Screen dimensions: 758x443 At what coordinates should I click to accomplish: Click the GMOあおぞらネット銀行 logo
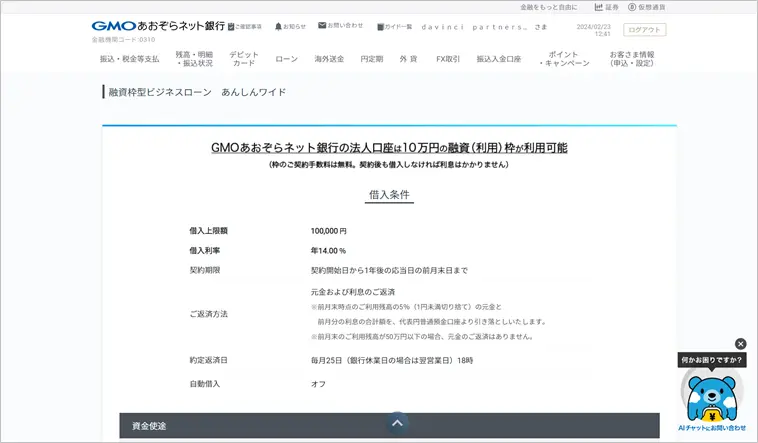pos(158,26)
